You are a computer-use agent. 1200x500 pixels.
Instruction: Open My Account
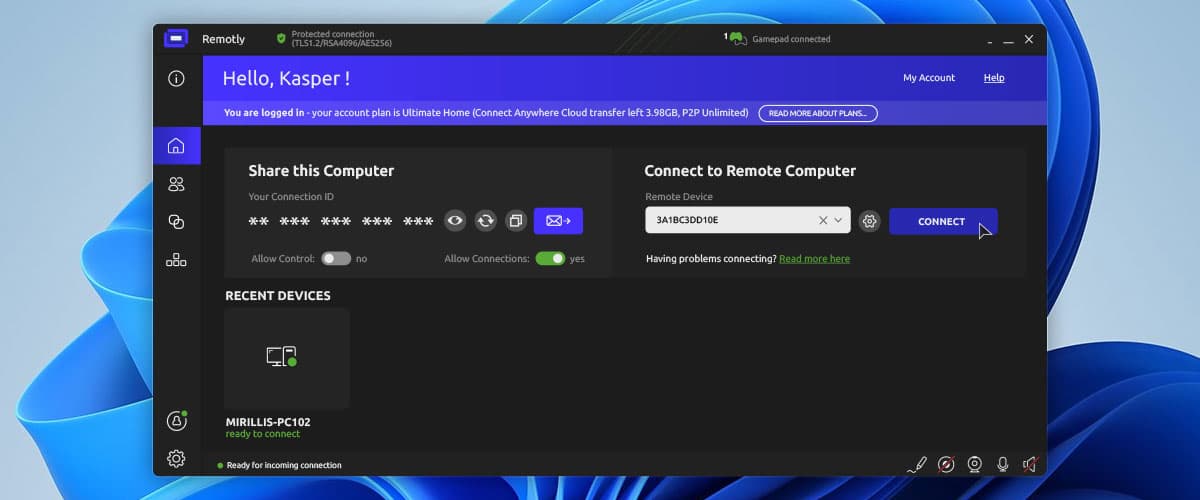pyautogui.click(x=929, y=78)
